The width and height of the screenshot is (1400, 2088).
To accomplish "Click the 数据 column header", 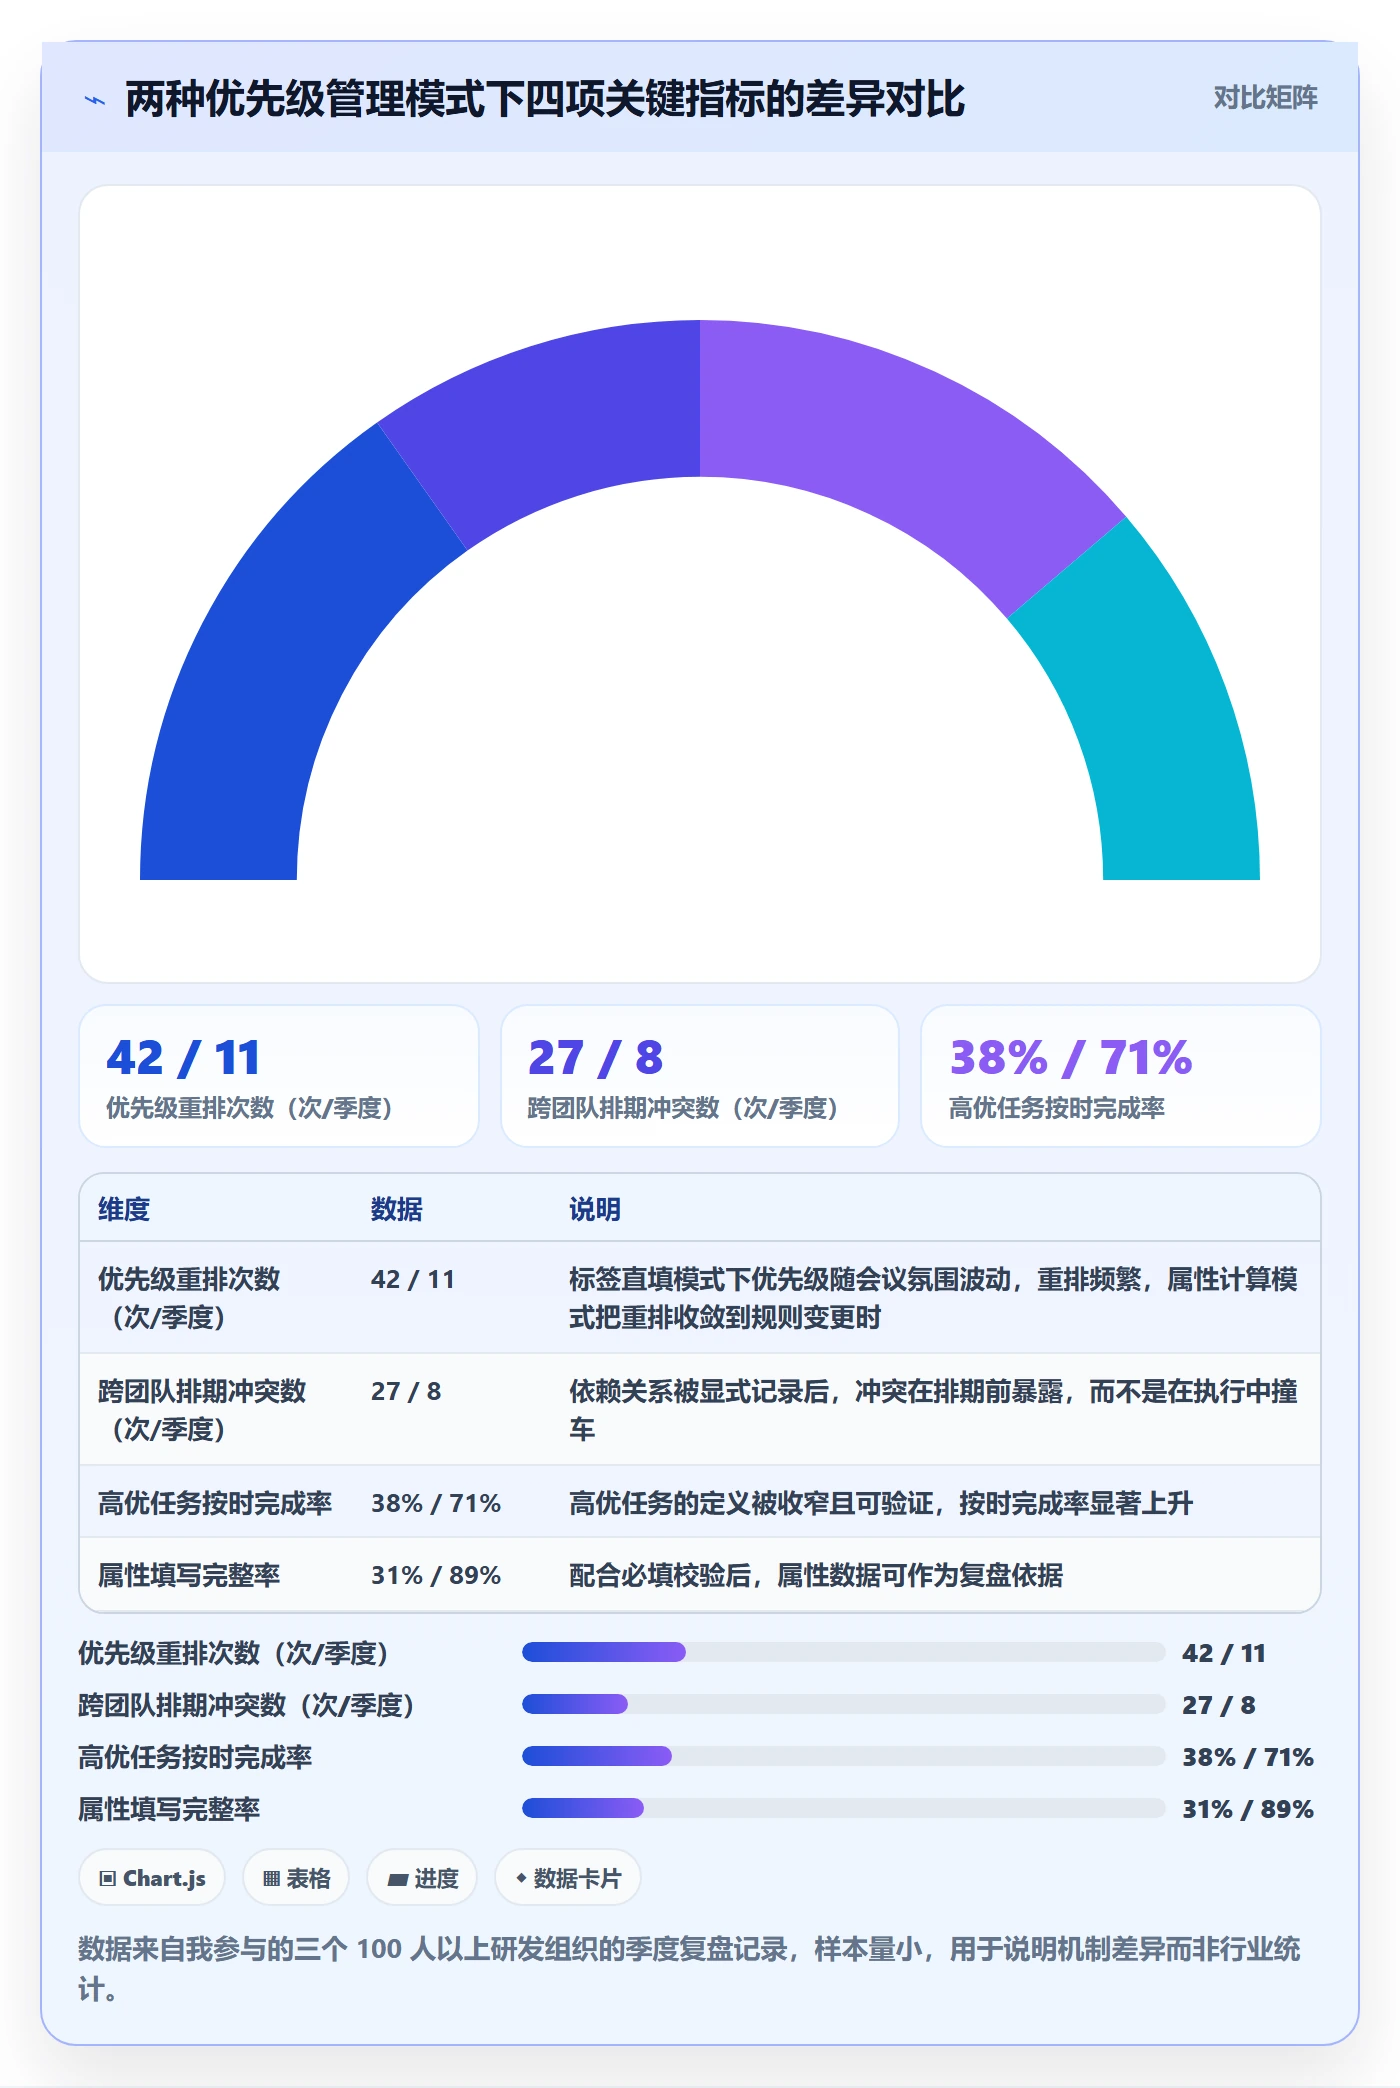I will pos(396,1209).
